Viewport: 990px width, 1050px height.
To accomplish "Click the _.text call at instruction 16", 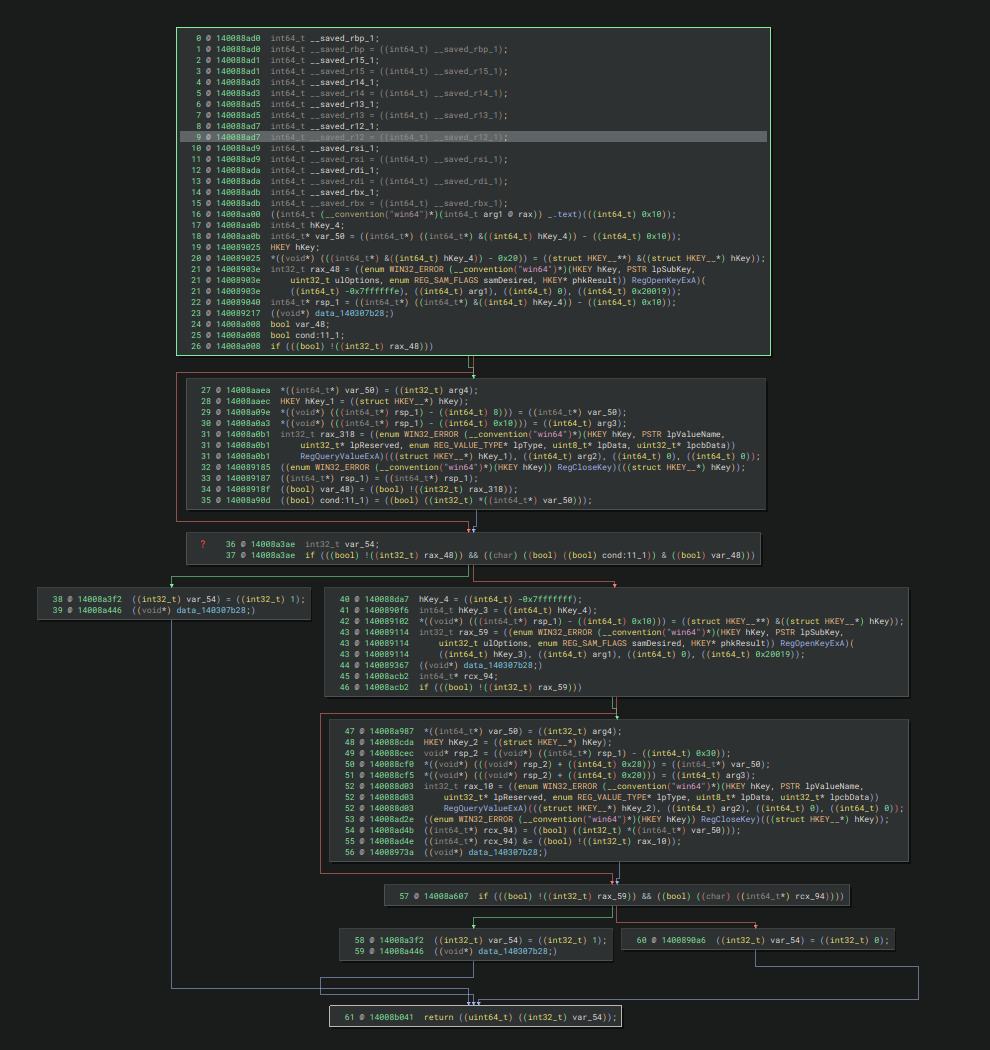I will pos(474,214).
